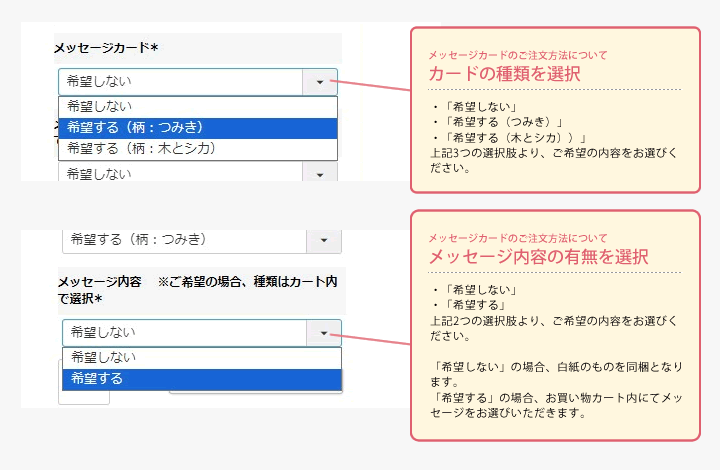Click the select box showing 希望する（柄：つみき）
The height and width of the screenshot is (470, 720).
tap(202, 241)
